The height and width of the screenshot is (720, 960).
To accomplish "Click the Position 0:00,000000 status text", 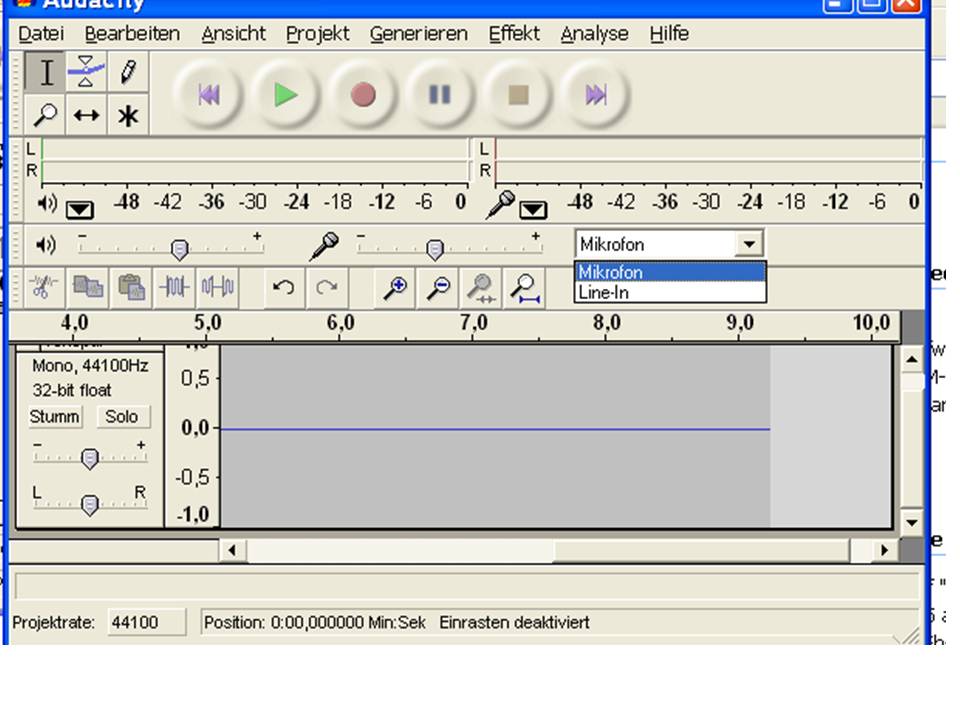I will pyautogui.click(x=315, y=623).
